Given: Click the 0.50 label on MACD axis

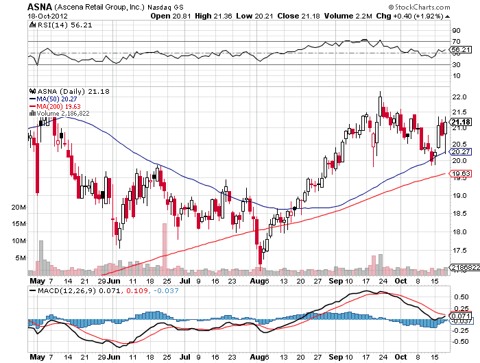Looking at the screenshot, I should click(462, 297).
